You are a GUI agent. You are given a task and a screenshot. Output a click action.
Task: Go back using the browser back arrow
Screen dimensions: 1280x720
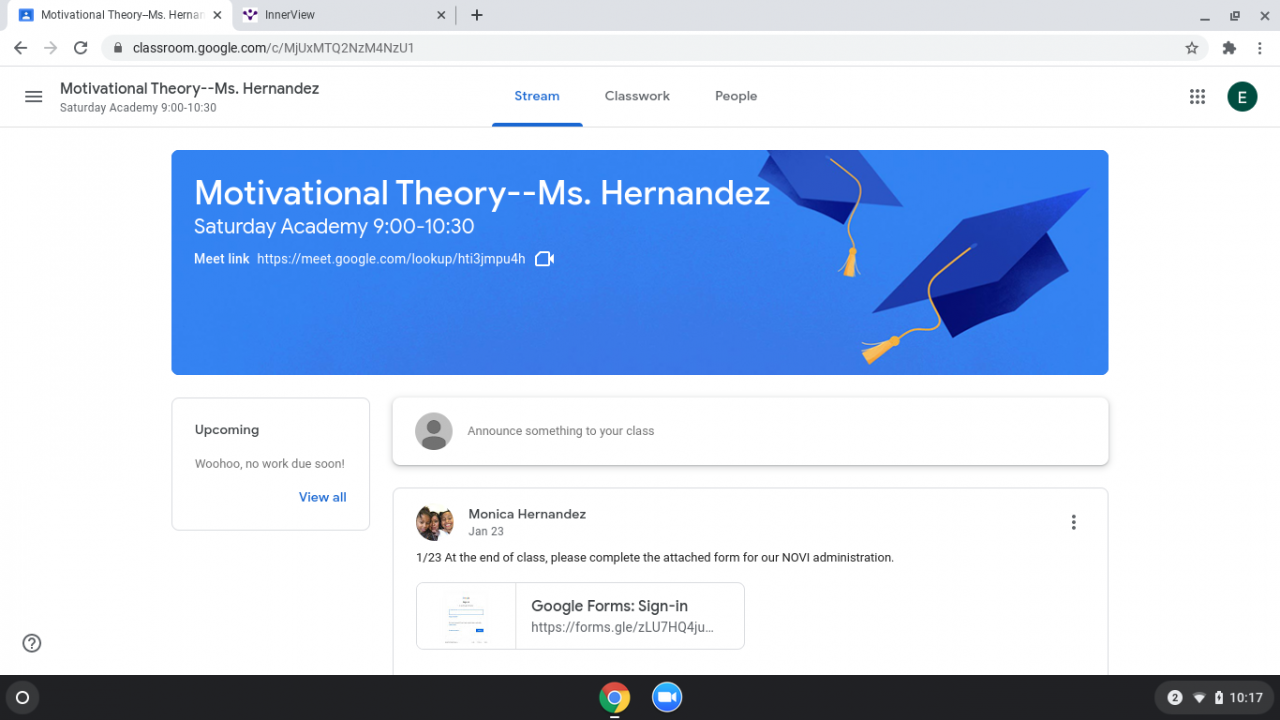20,48
